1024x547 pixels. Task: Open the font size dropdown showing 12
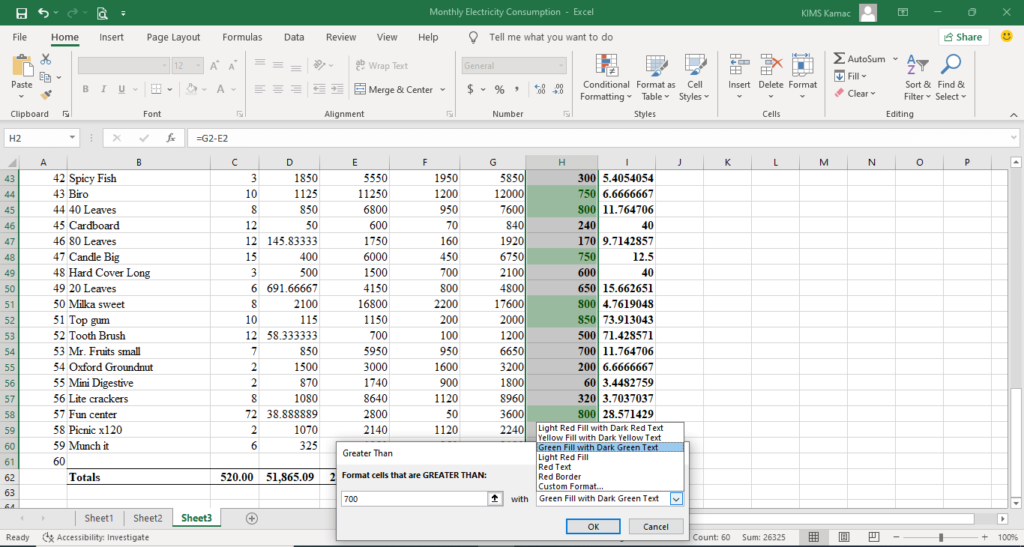[197, 65]
